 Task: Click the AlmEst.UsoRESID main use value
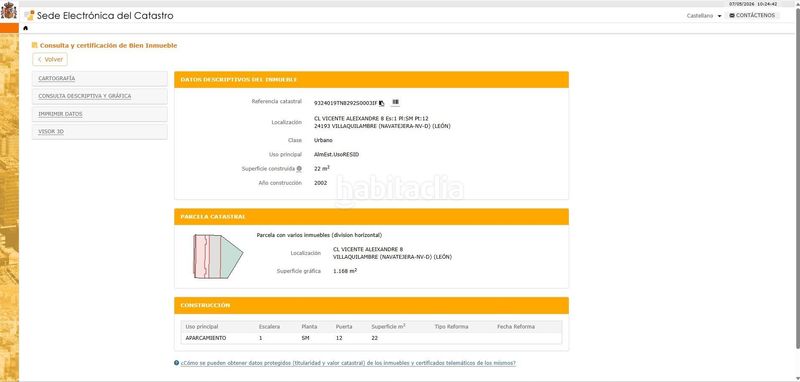pyautogui.click(x=336, y=155)
